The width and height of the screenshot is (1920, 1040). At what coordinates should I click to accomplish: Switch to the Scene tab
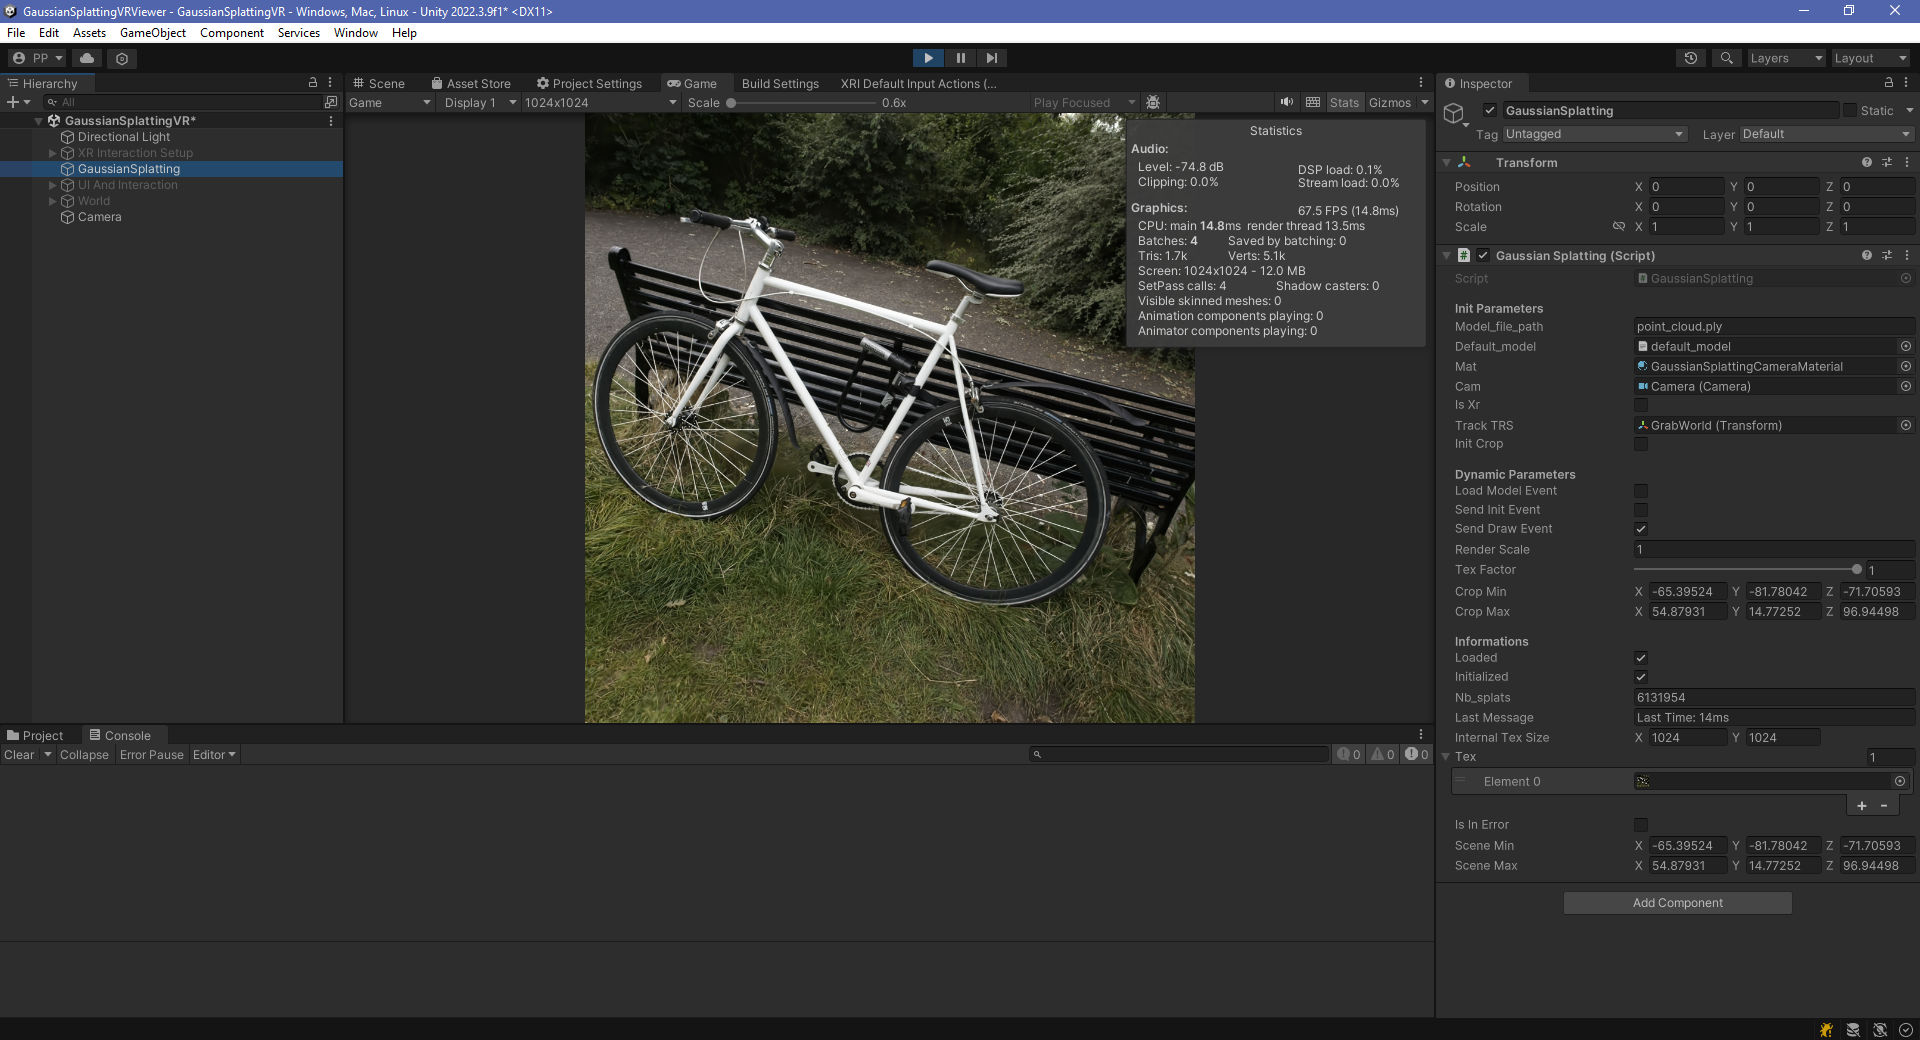coord(378,83)
